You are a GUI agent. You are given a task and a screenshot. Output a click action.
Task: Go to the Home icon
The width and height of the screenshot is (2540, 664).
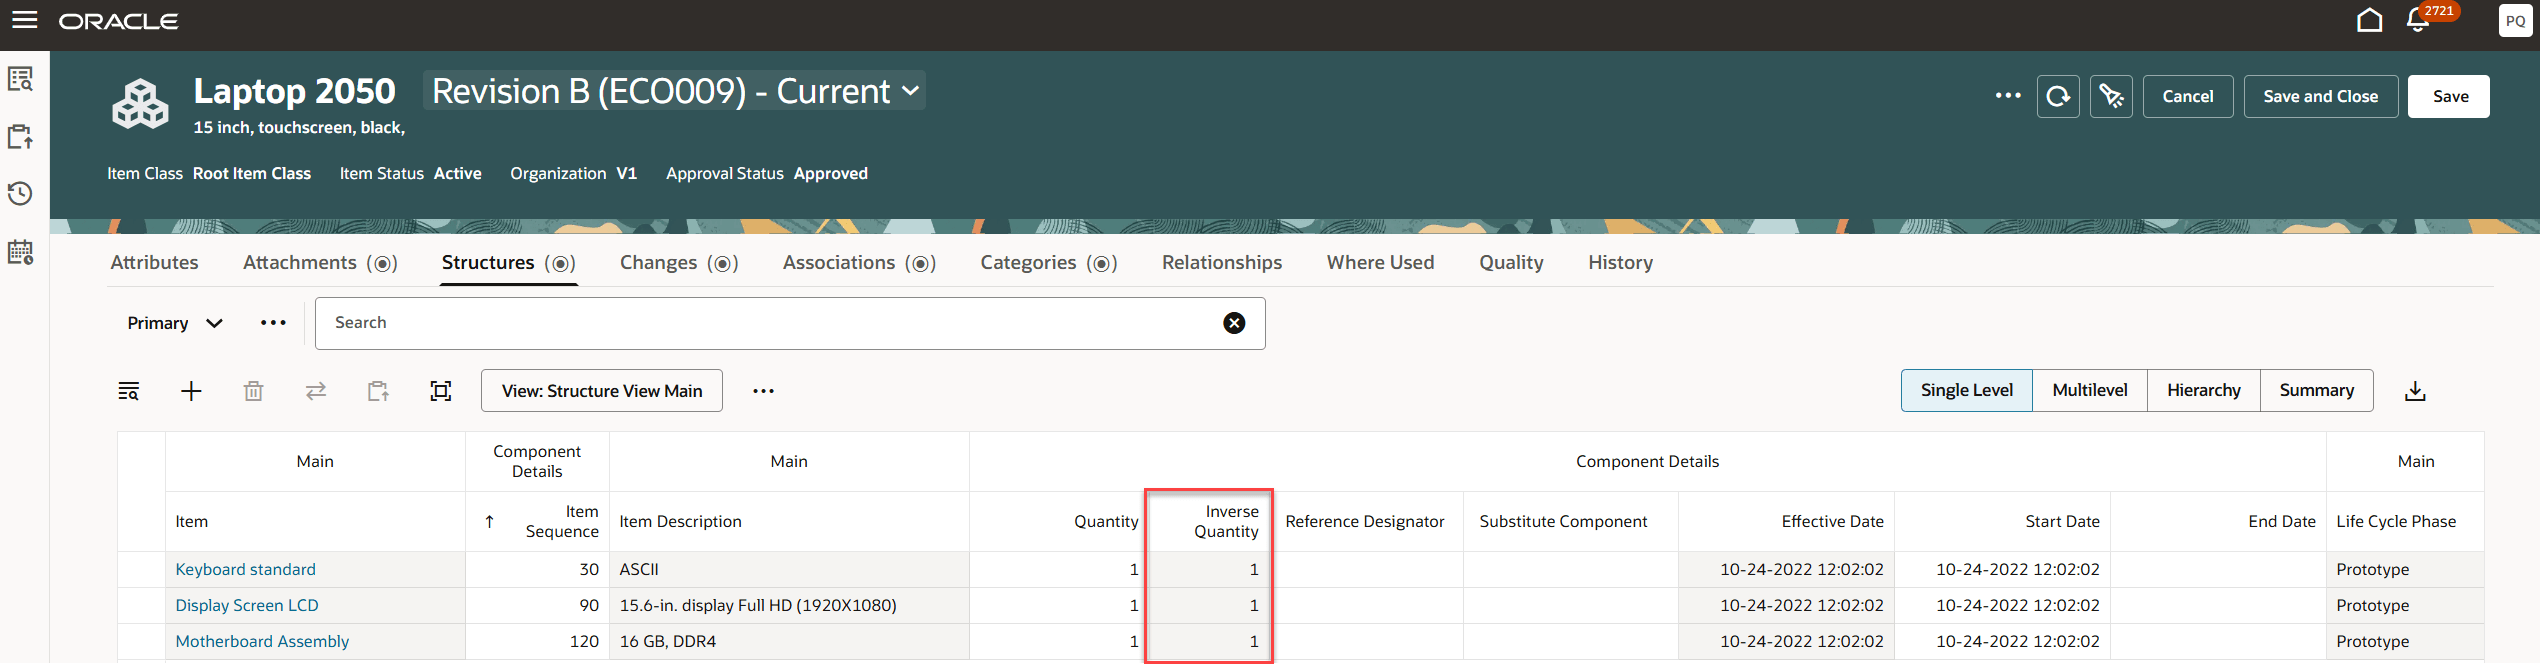coord(2369,20)
